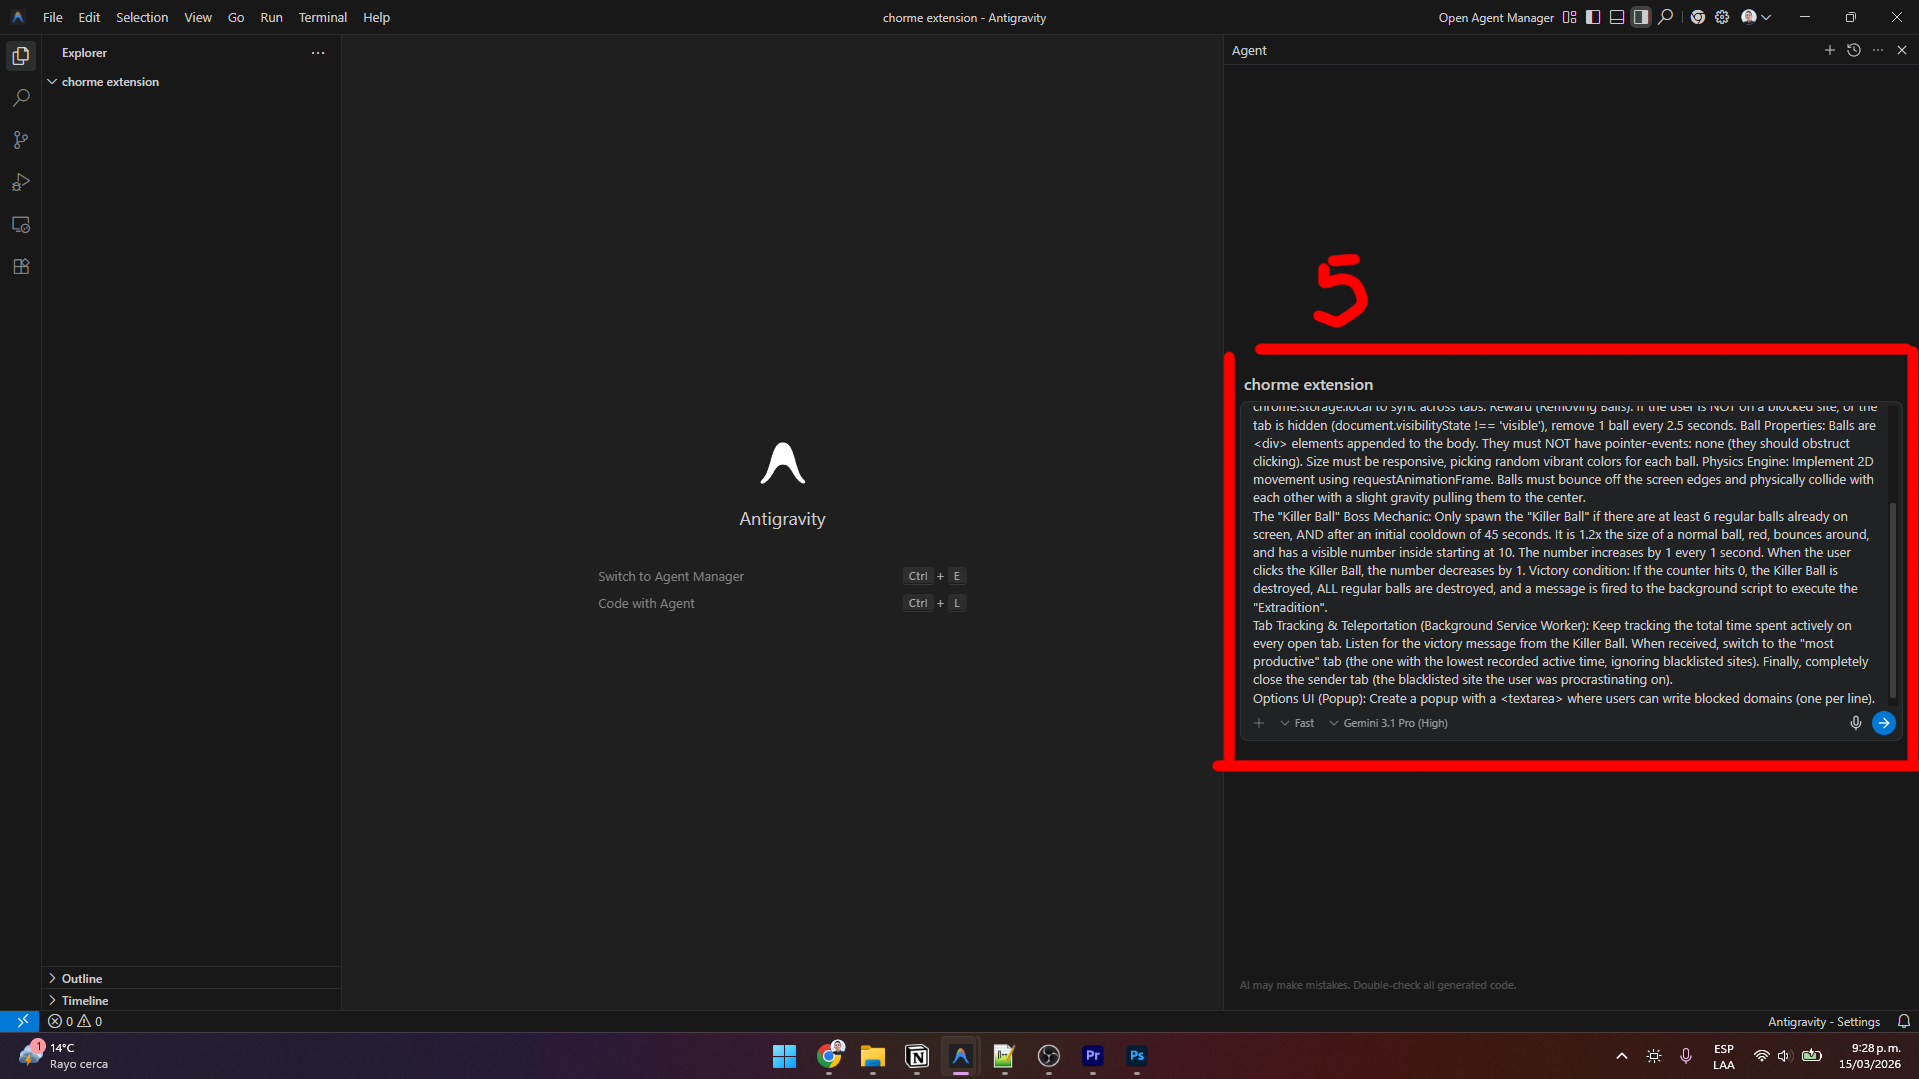Open the Run menu
This screenshot has height=1079, width=1919.
(271, 18)
